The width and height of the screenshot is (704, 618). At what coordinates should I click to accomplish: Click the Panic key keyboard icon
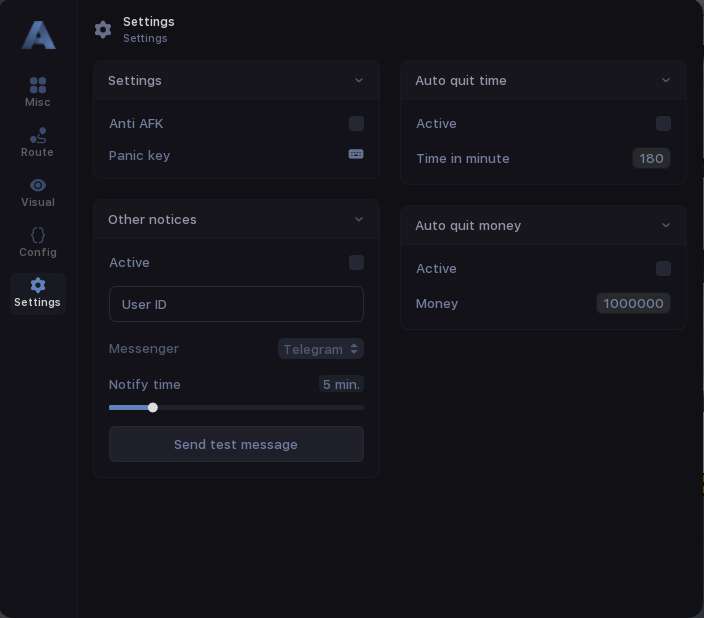(356, 155)
